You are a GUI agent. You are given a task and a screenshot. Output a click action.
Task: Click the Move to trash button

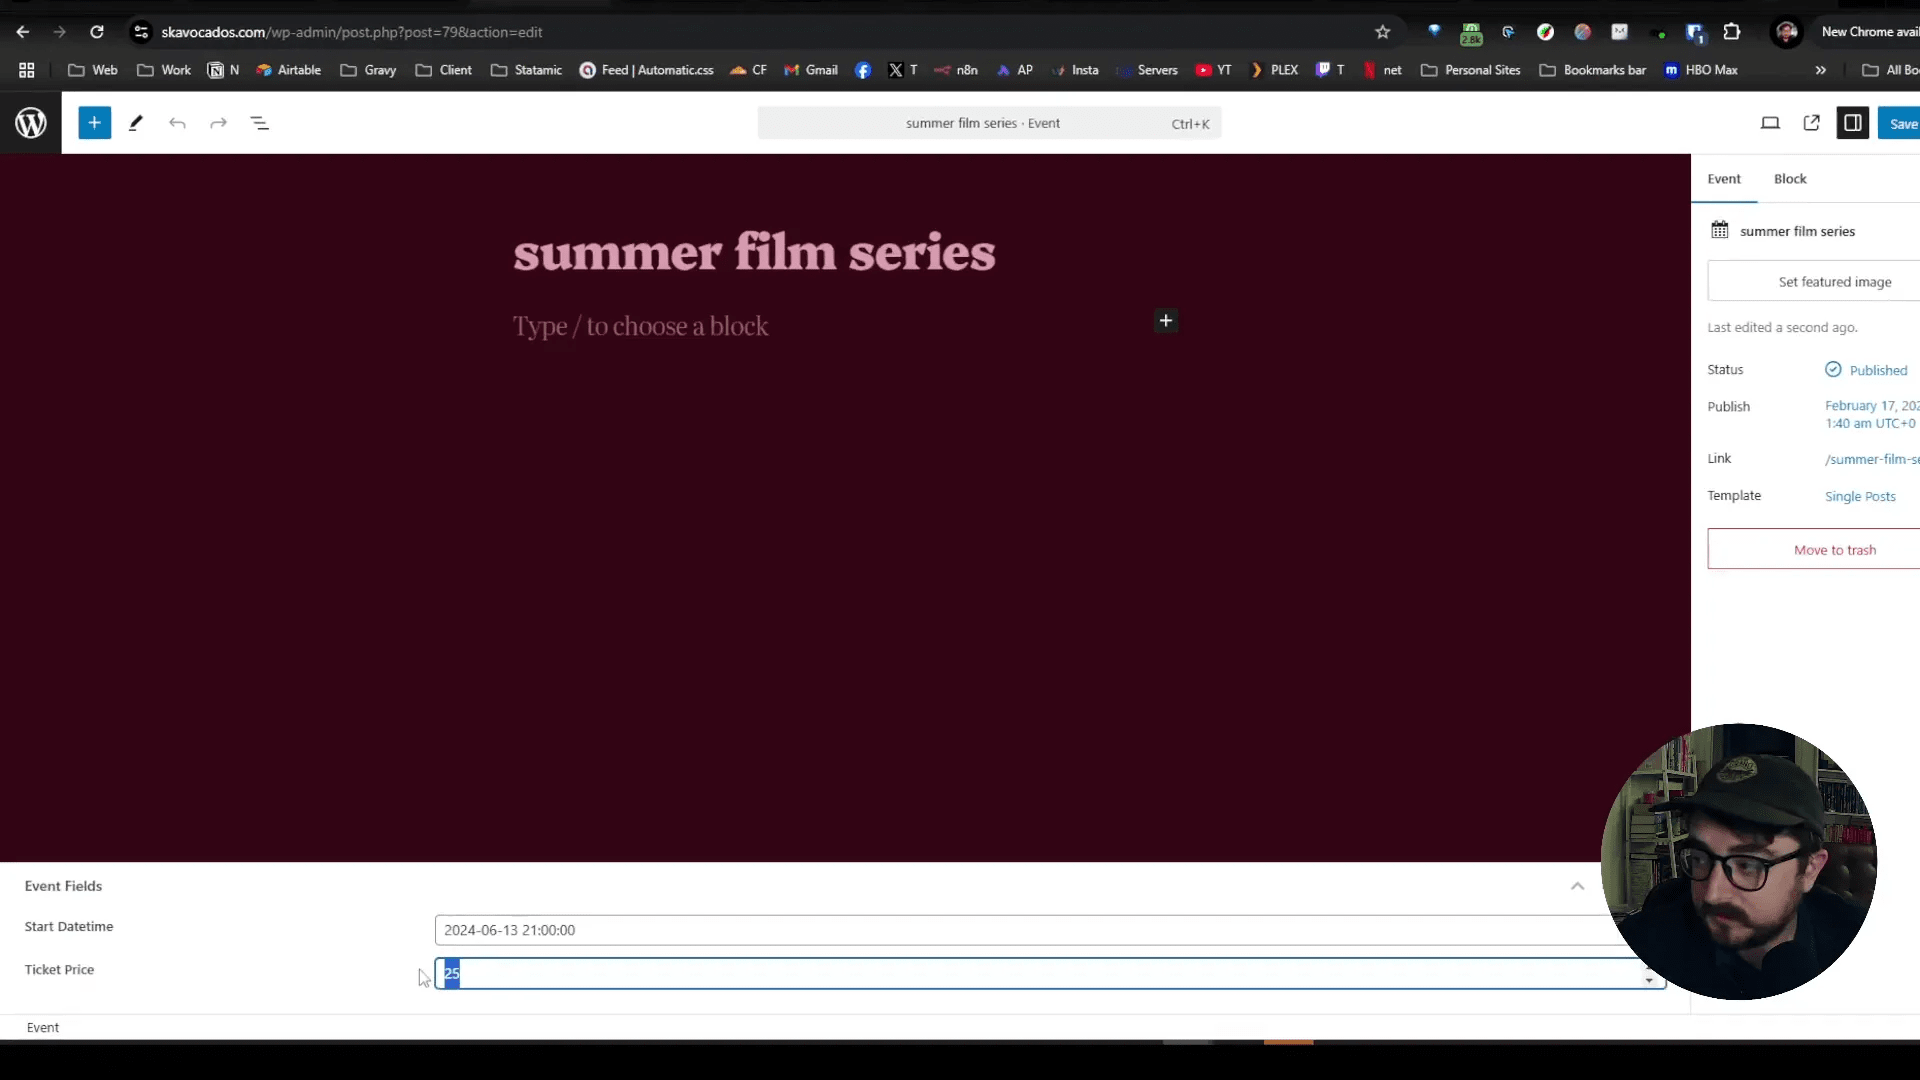point(1835,549)
